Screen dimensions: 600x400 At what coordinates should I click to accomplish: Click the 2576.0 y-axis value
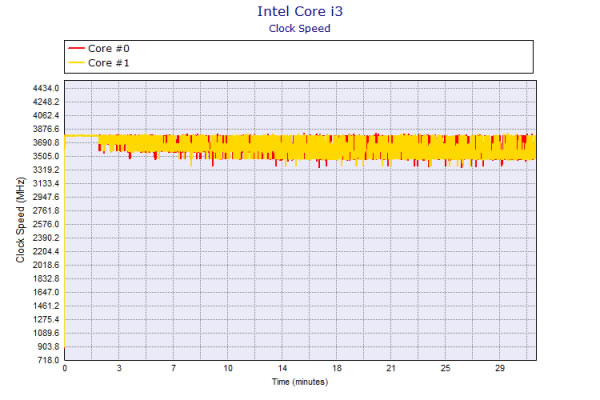click(x=46, y=224)
